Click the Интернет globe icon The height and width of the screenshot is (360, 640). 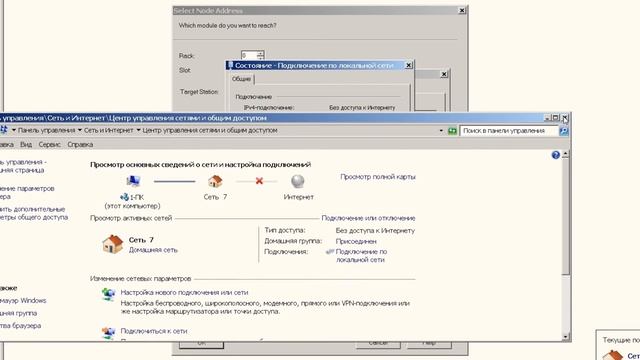pyautogui.click(x=298, y=181)
